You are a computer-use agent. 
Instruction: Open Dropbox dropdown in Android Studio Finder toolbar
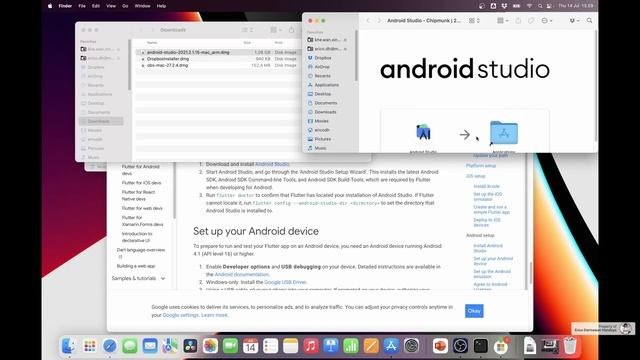click(574, 20)
